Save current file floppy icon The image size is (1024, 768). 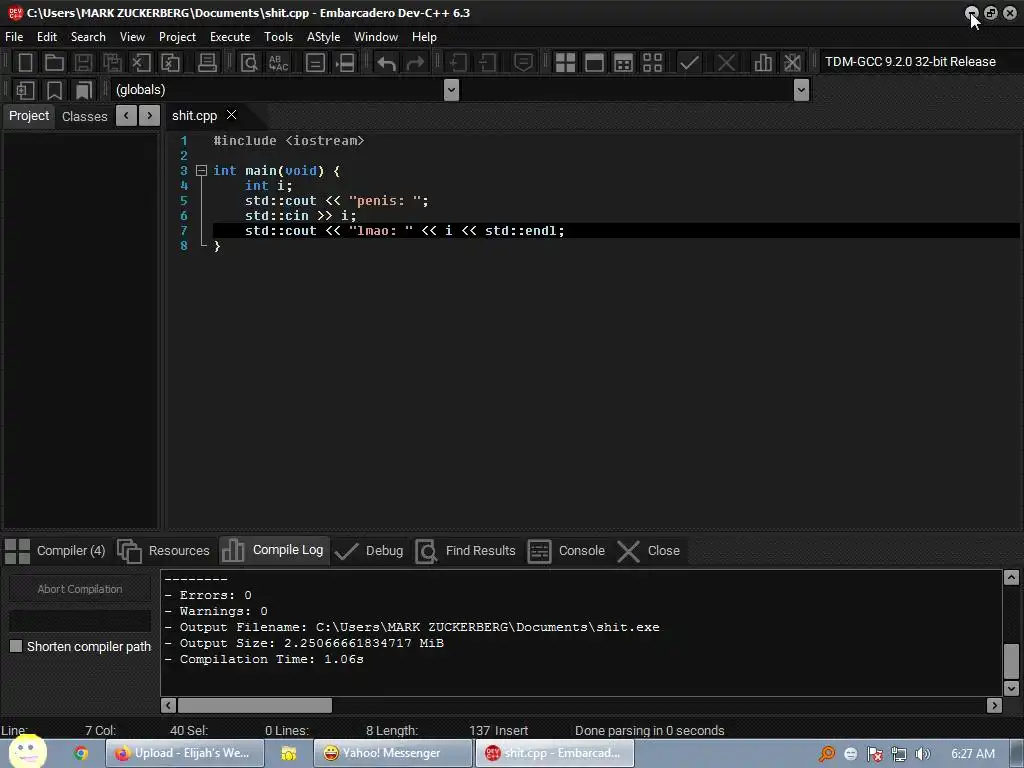83,63
